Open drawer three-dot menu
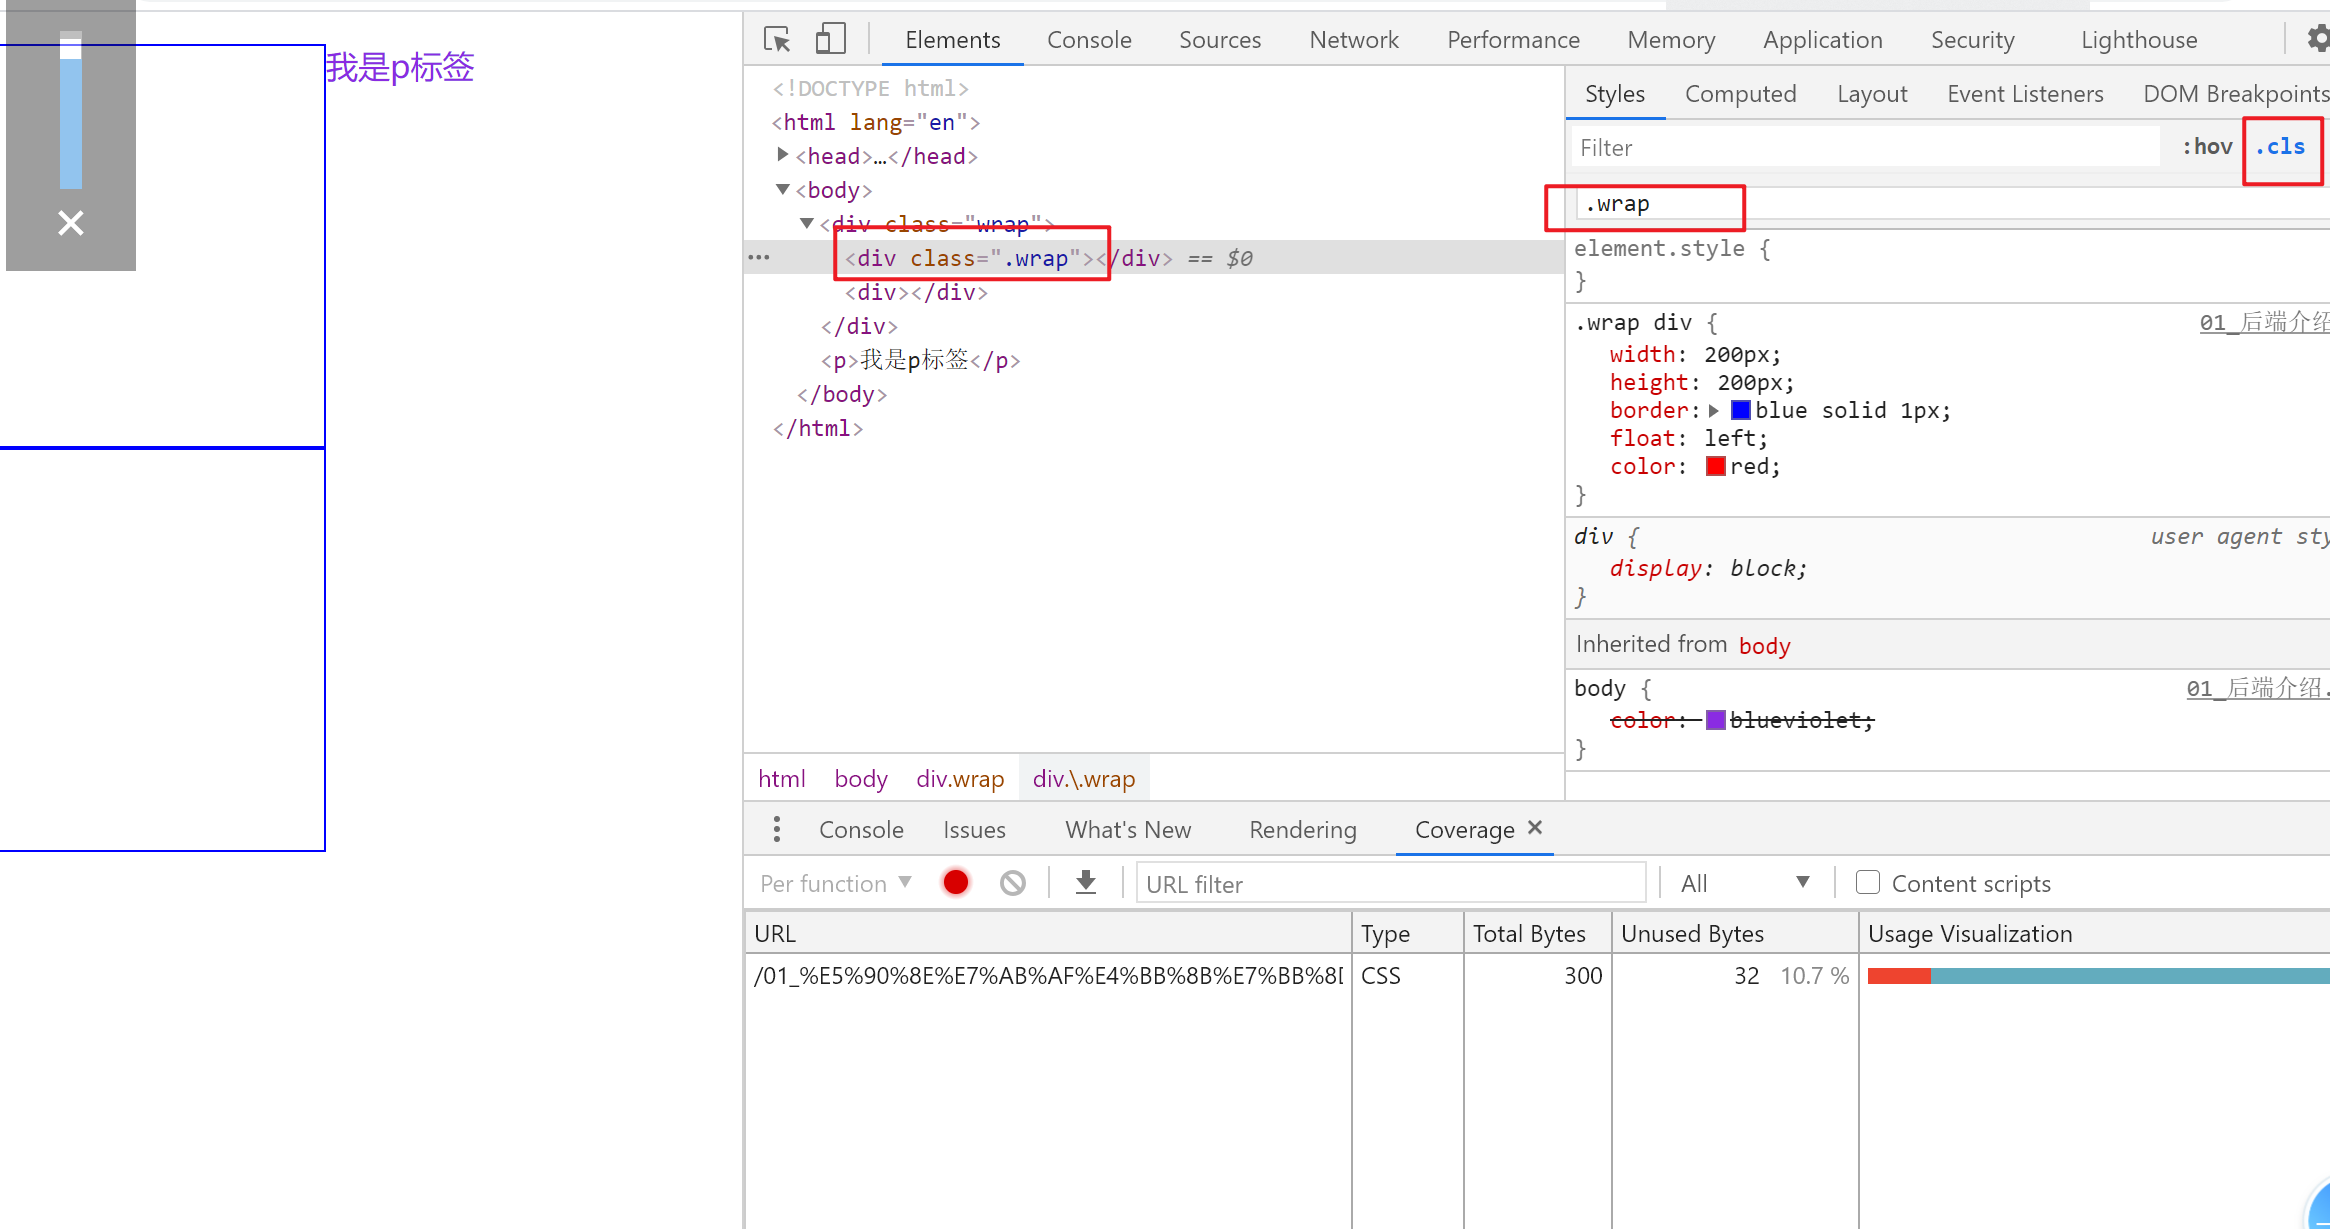The width and height of the screenshot is (2330, 1229). (777, 829)
